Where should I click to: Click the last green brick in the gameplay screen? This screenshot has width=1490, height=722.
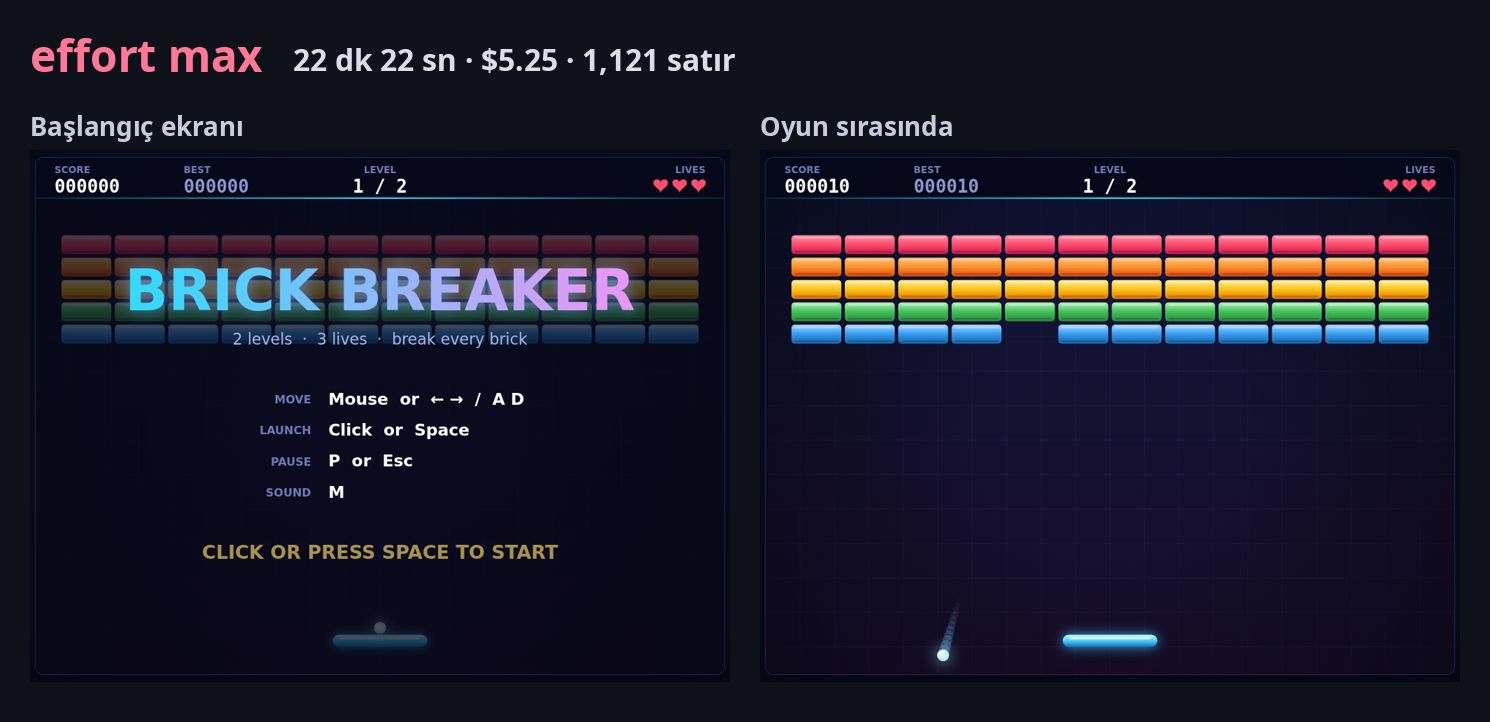point(1404,312)
